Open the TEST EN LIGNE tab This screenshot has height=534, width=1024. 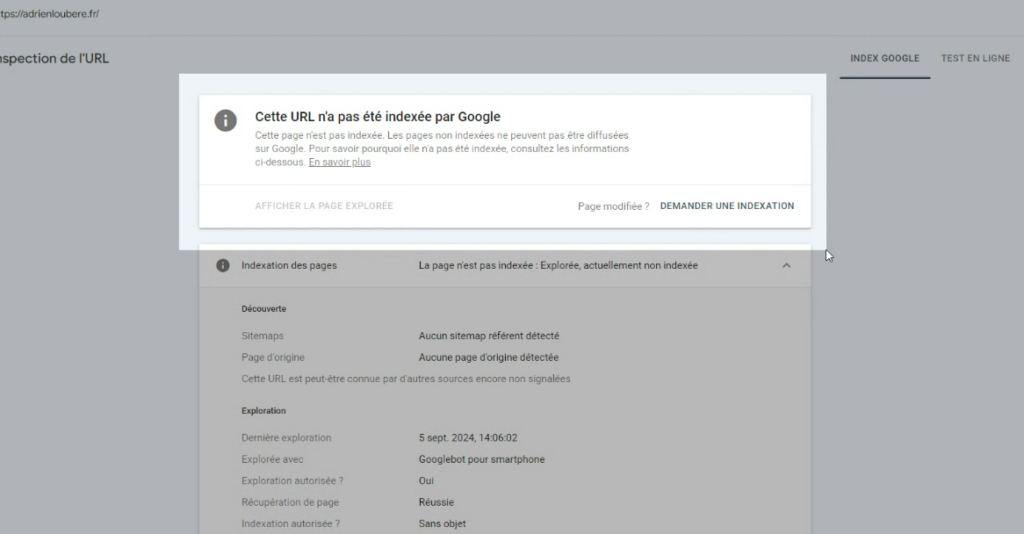click(x=975, y=58)
